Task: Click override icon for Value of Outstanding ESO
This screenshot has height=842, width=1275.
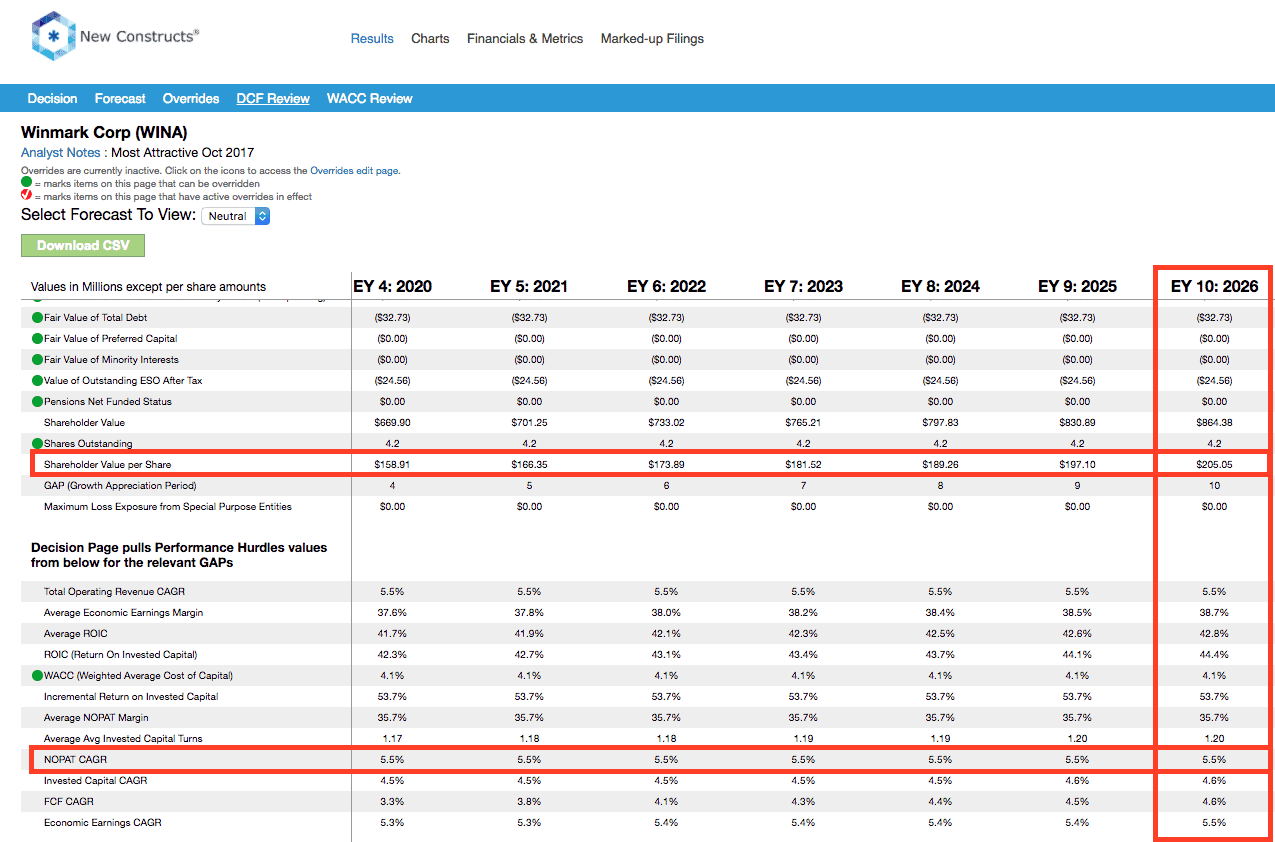Action: [x=37, y=380]
